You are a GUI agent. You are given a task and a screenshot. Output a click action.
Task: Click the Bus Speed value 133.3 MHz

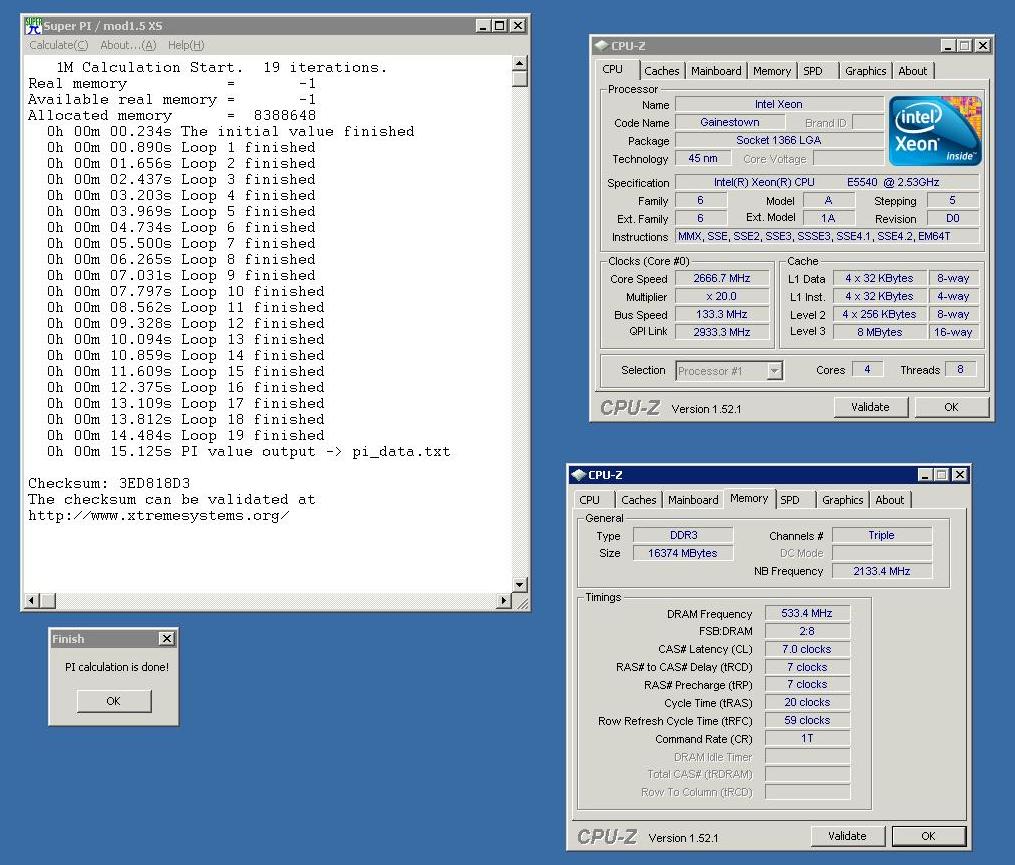tap(722, 315)
